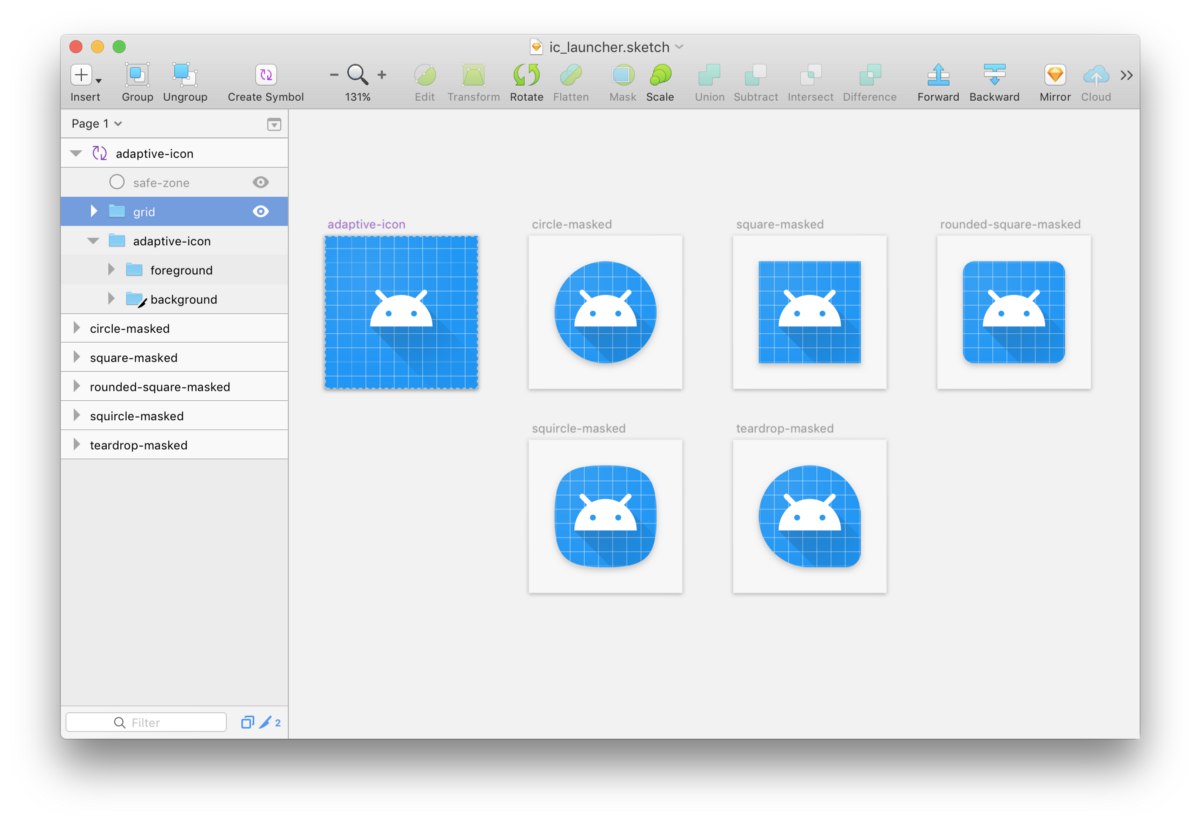Select the rounded-square-masked icon preview
The height and width of the screenshot is (825, 1200).
coord(1014,312)
